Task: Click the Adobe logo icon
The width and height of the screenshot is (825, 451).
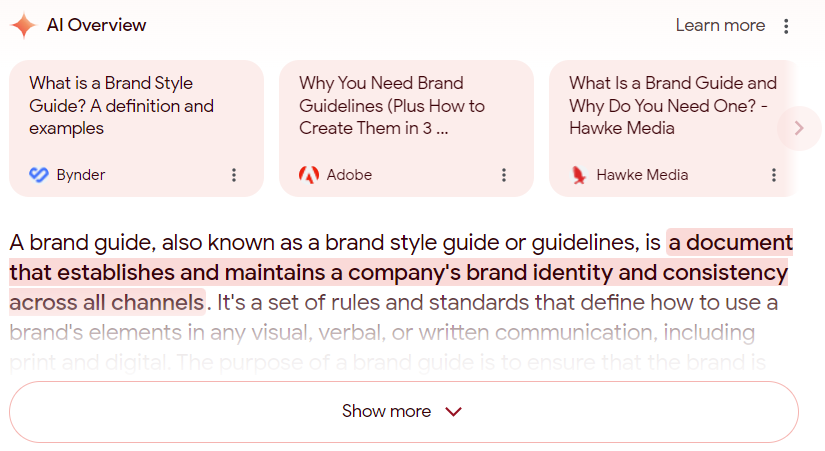Action: click(x=309, y=175)
